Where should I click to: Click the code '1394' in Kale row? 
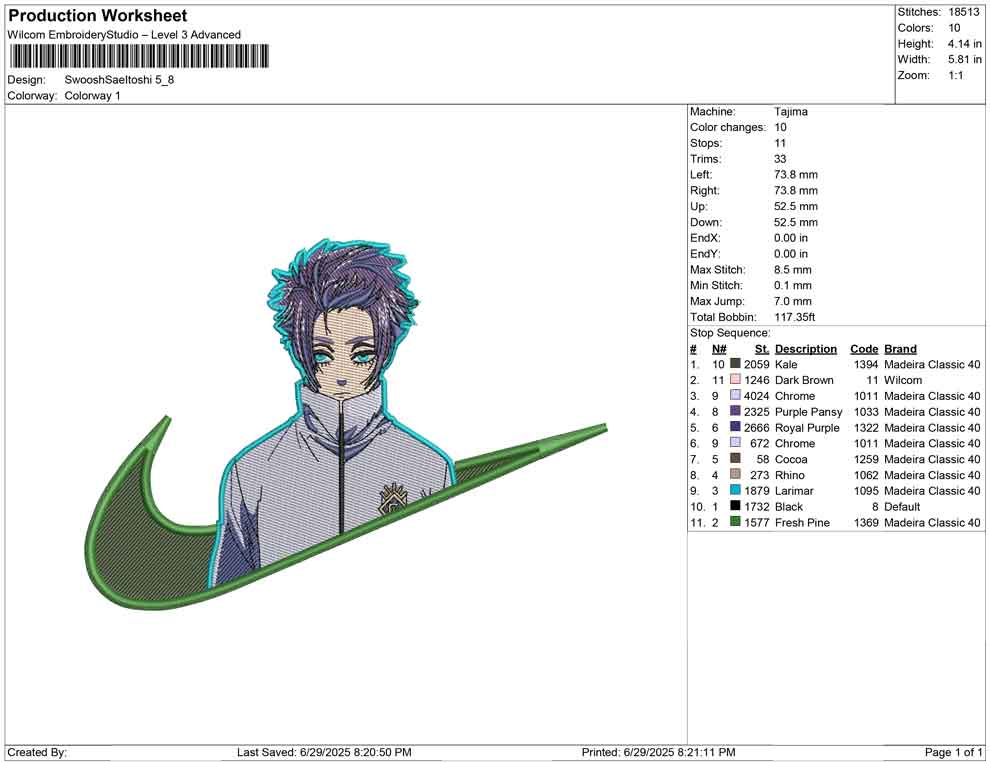pyautogui.click(x=866, y=364)
